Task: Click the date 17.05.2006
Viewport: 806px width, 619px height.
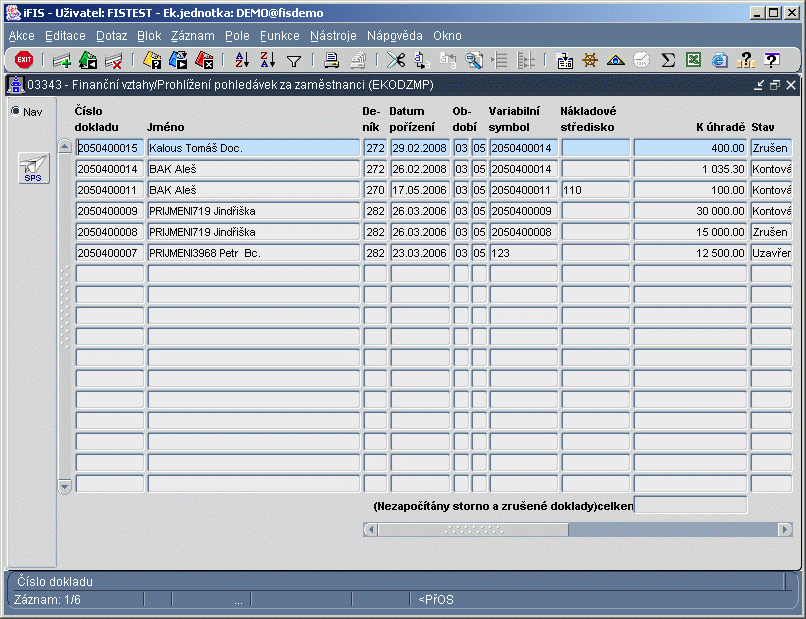Action: [x=420, y=190]
